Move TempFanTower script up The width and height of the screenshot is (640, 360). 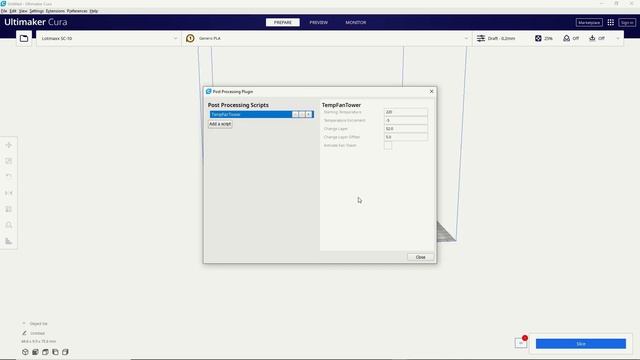pyautogui.click(x=295, y=115)
